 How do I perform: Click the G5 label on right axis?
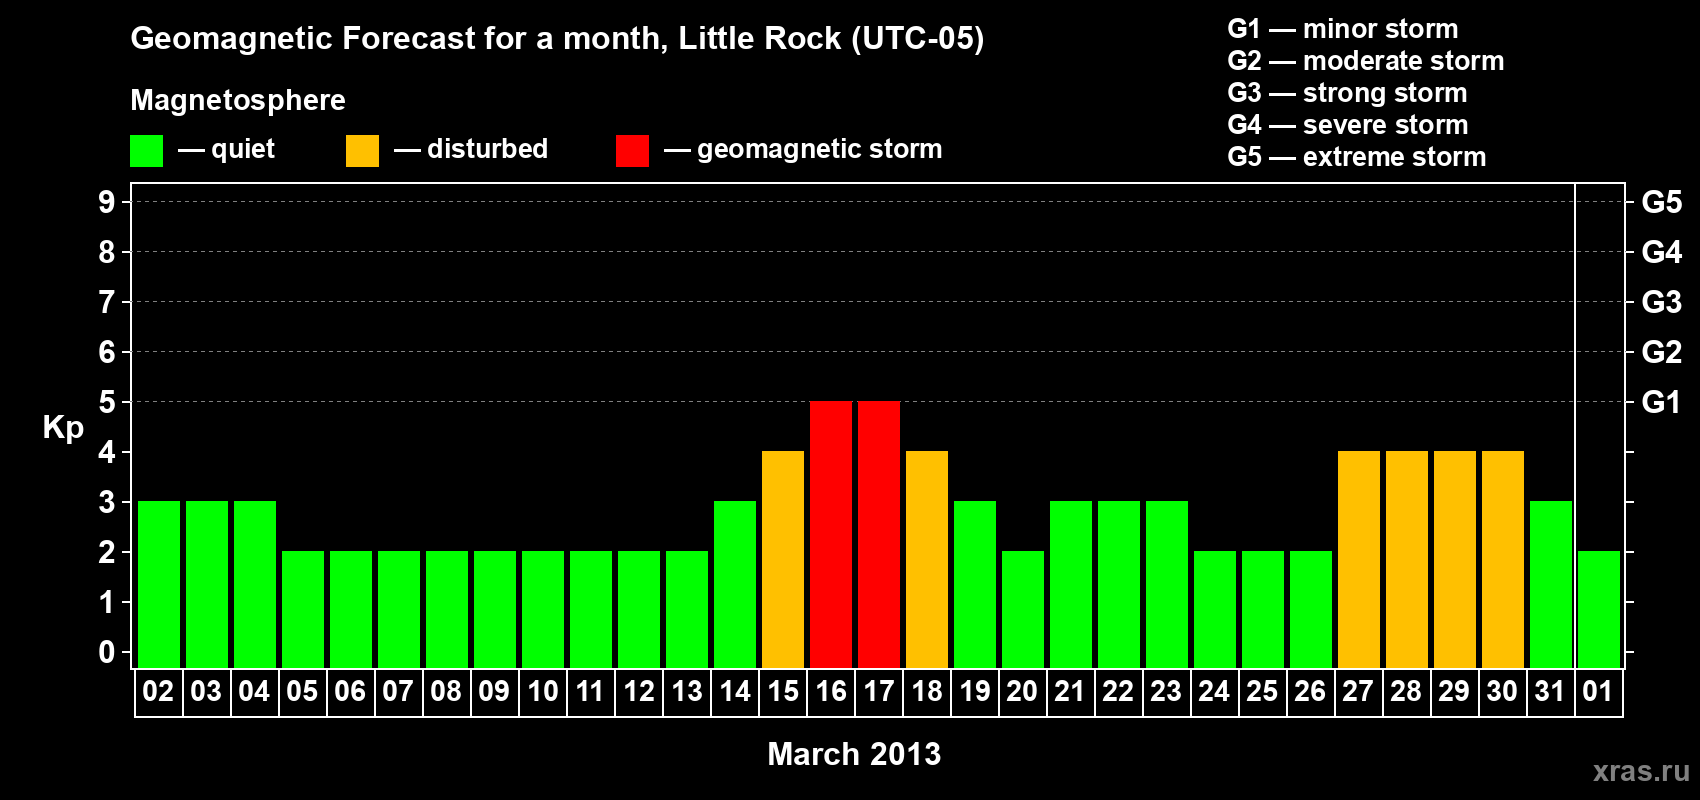(1662, 202)
